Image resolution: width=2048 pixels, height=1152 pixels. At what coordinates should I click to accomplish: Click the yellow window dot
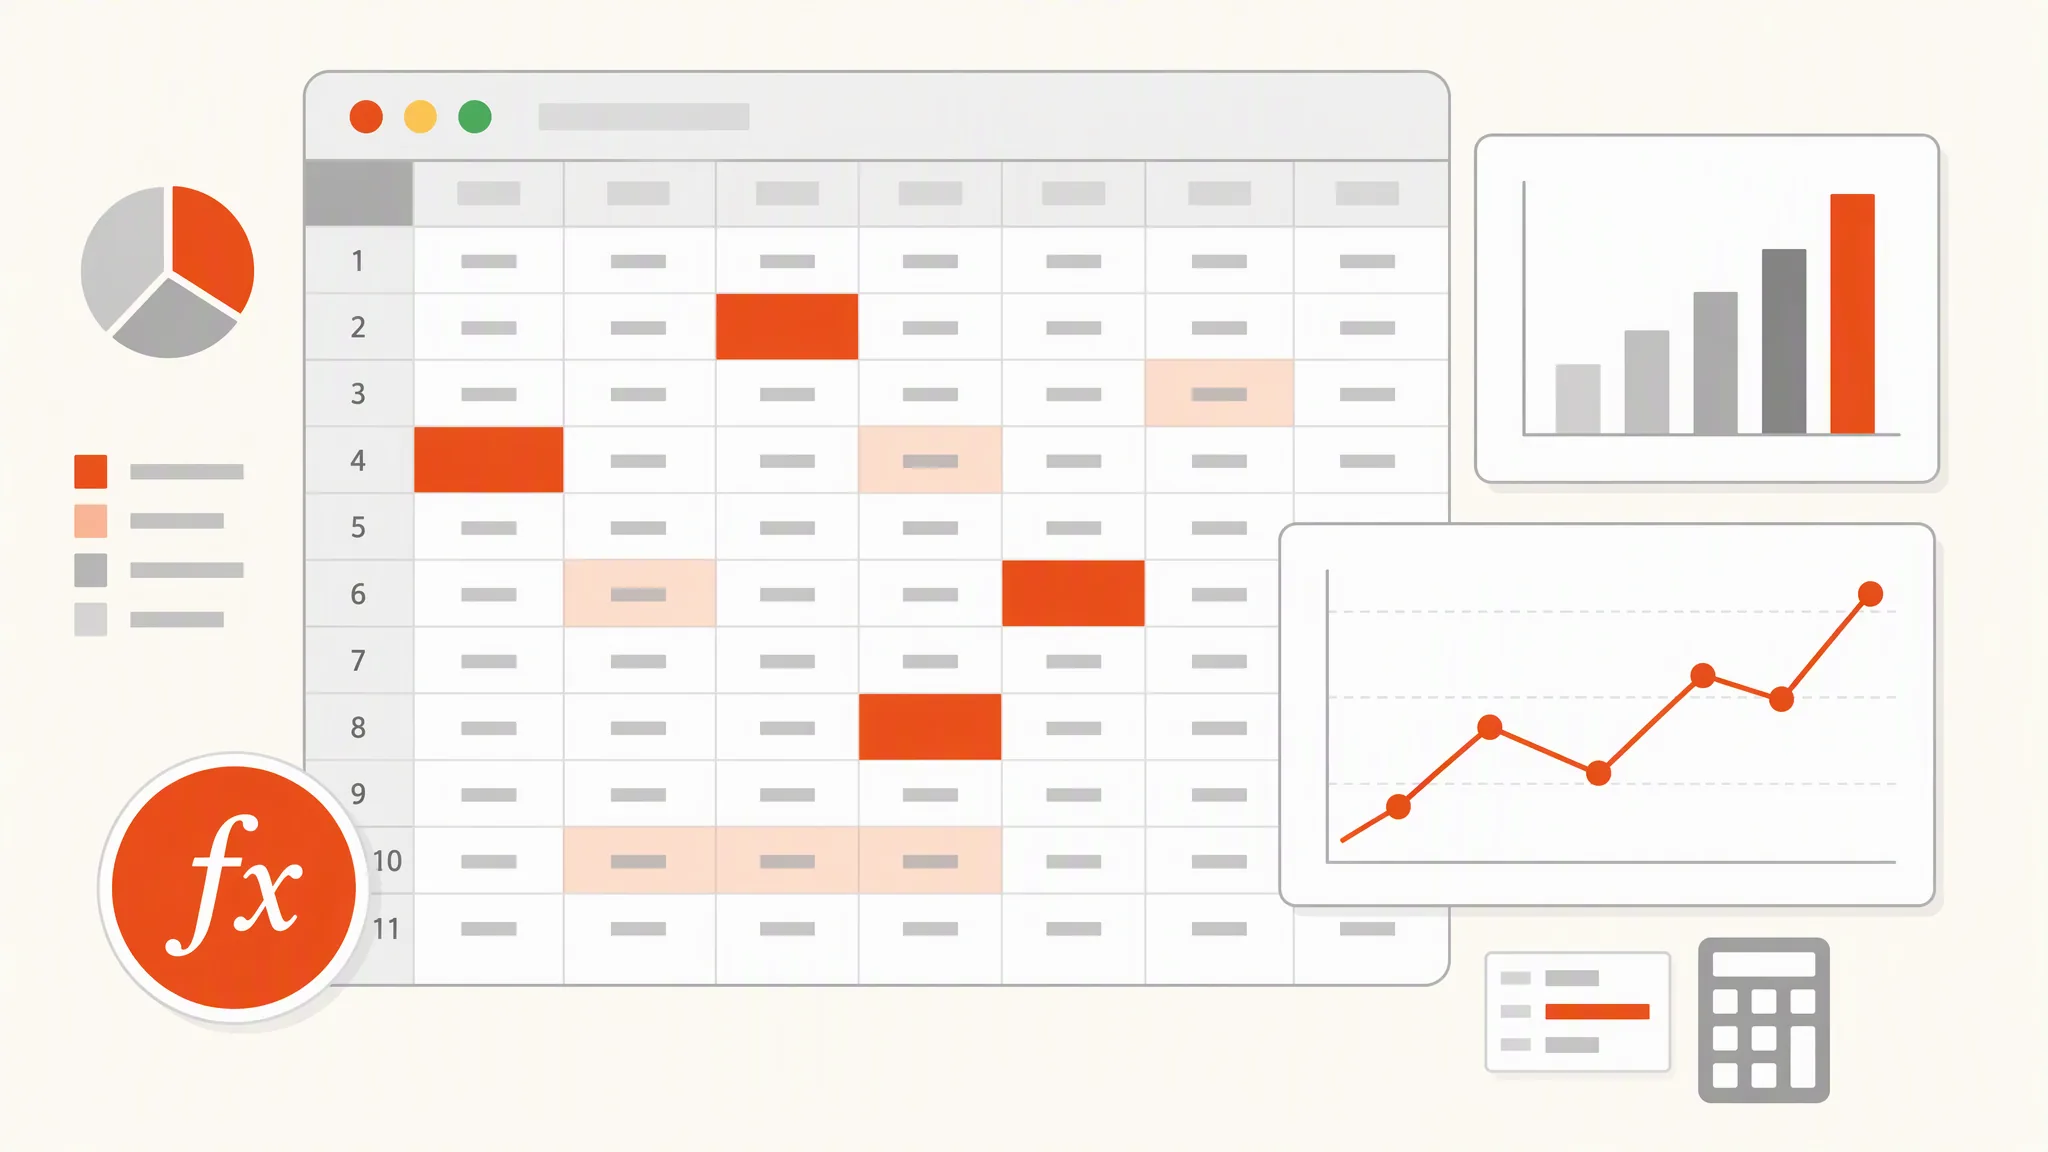420,117
